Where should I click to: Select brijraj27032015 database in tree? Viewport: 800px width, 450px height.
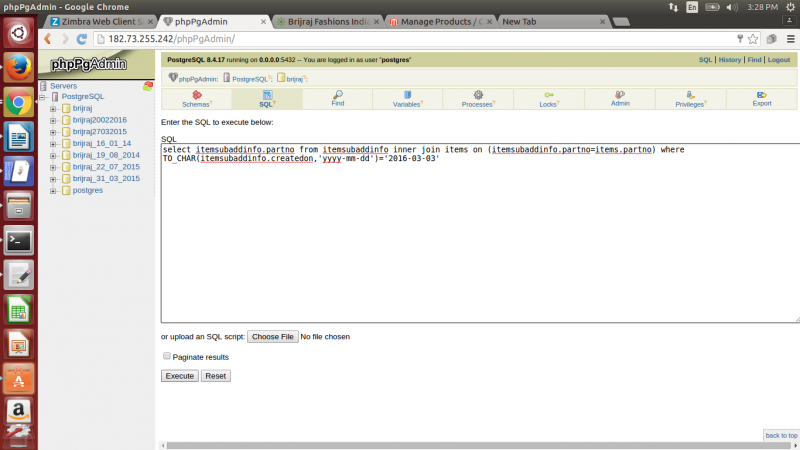99,132
